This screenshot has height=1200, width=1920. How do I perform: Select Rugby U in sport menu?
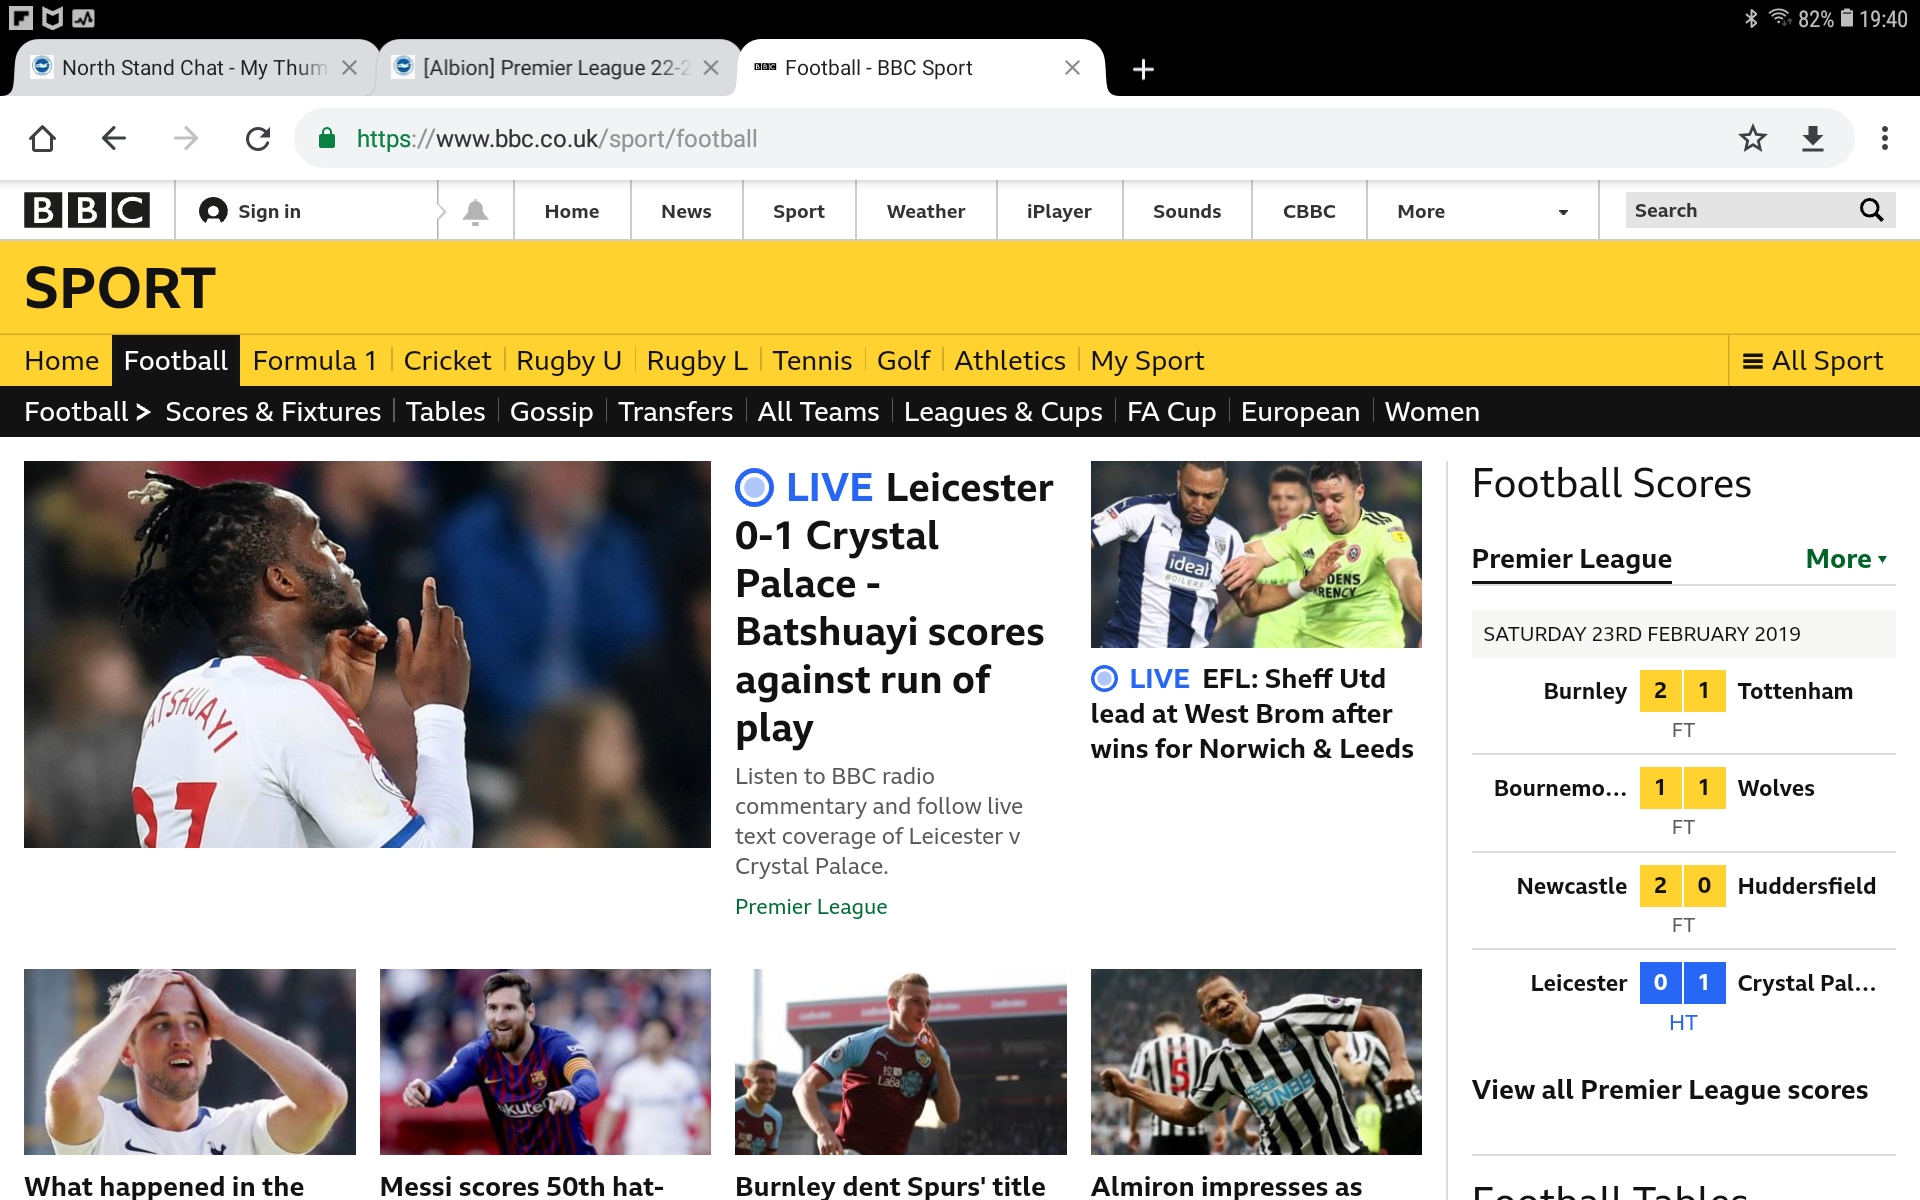pos(569,360)
